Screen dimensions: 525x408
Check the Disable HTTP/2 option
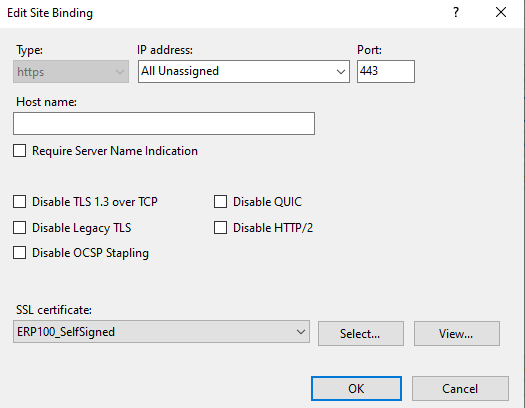[220, 228]
